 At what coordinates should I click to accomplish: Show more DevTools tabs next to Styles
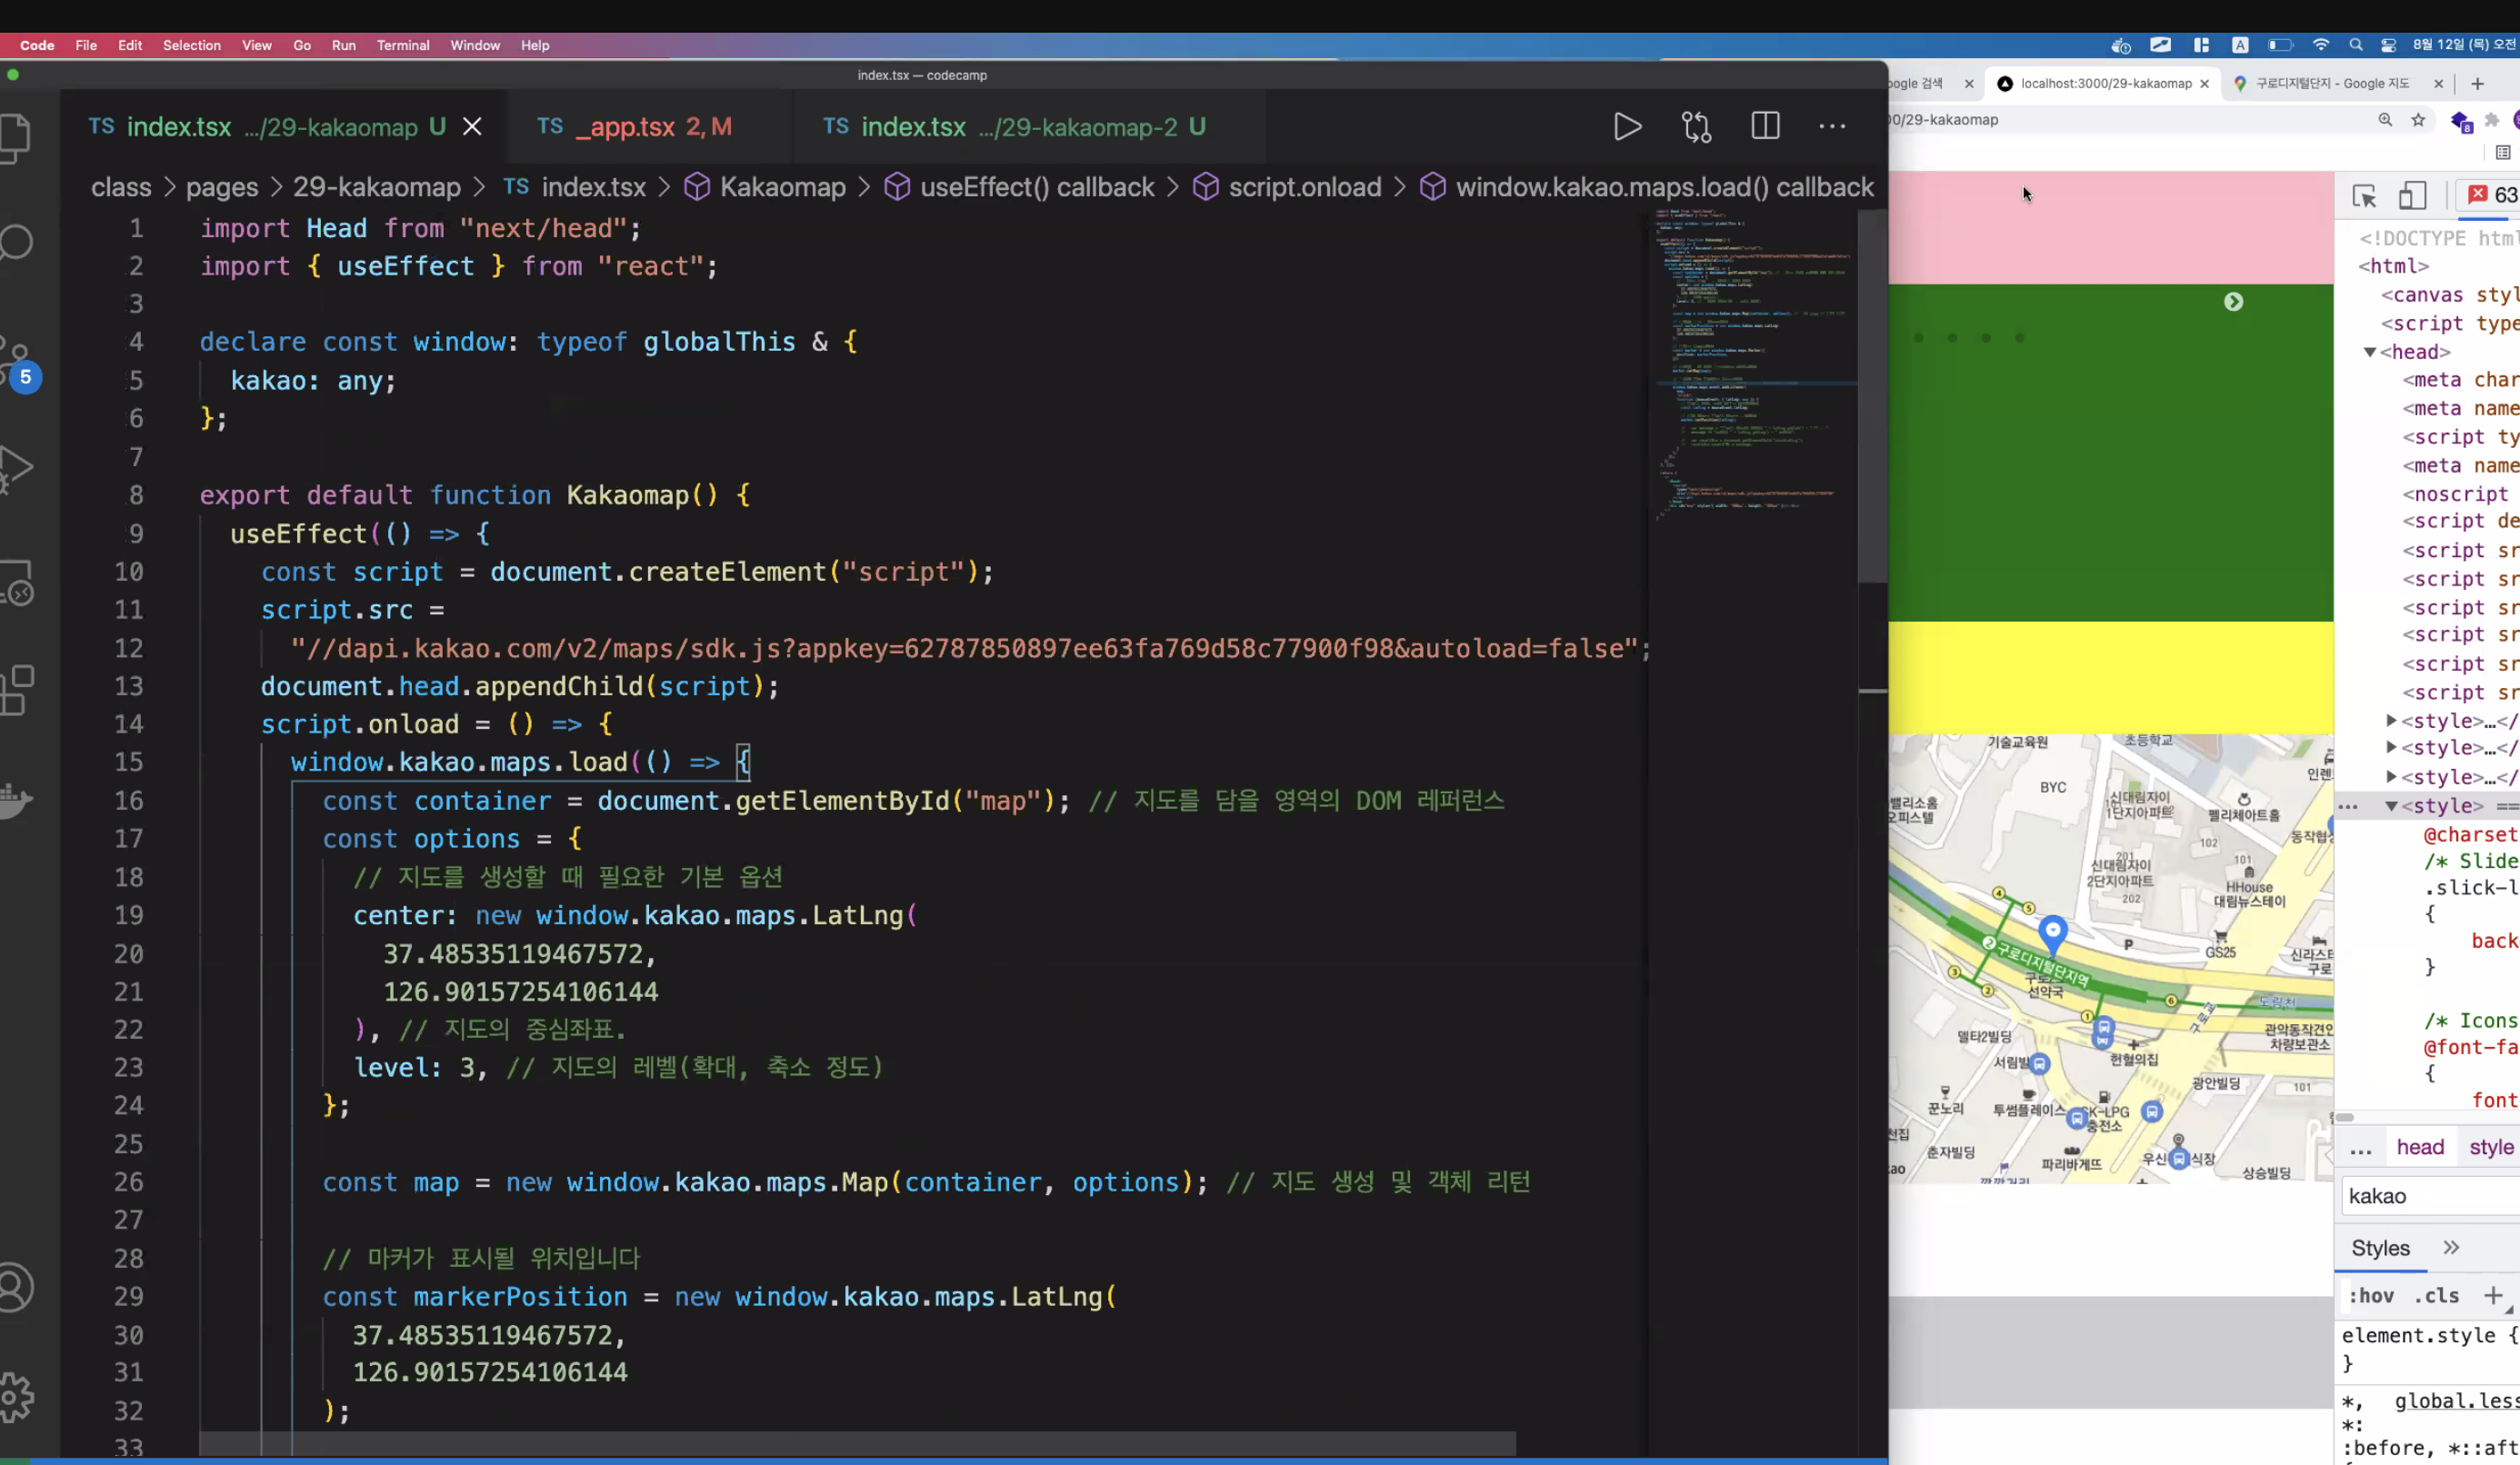2451,1248
